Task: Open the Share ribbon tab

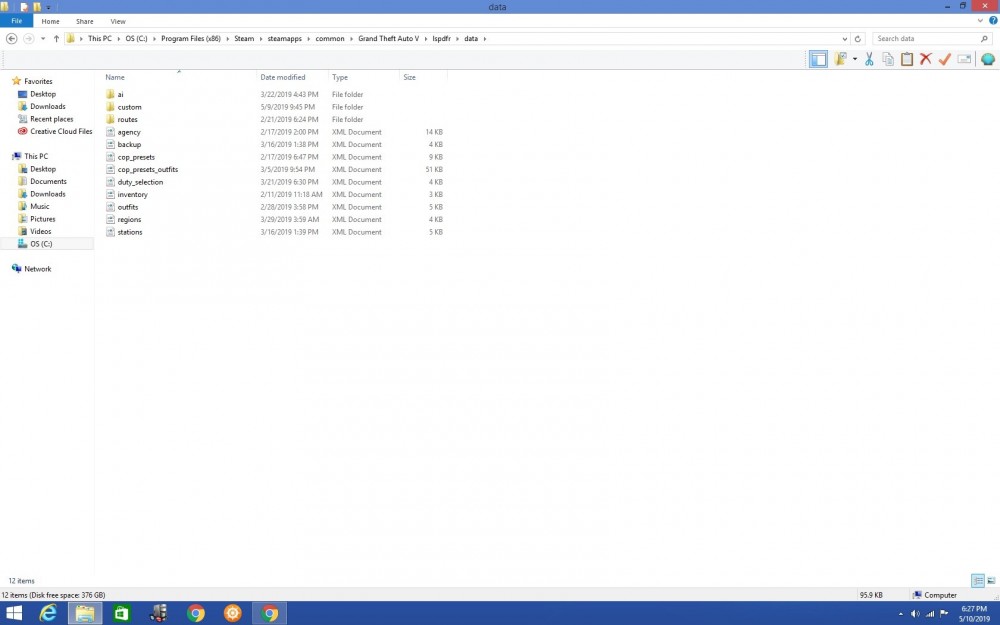Action: tap(85, 21)
